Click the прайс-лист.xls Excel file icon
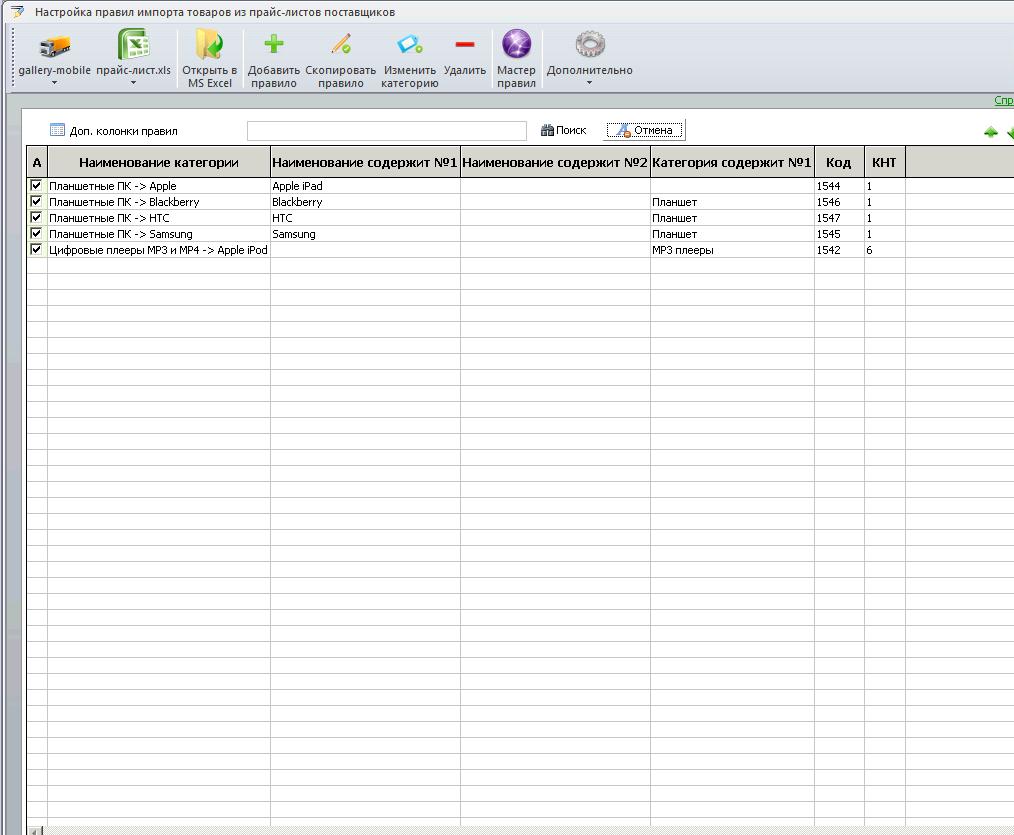The height and width of the screenshot is (835, 1014). coord(133,44)
